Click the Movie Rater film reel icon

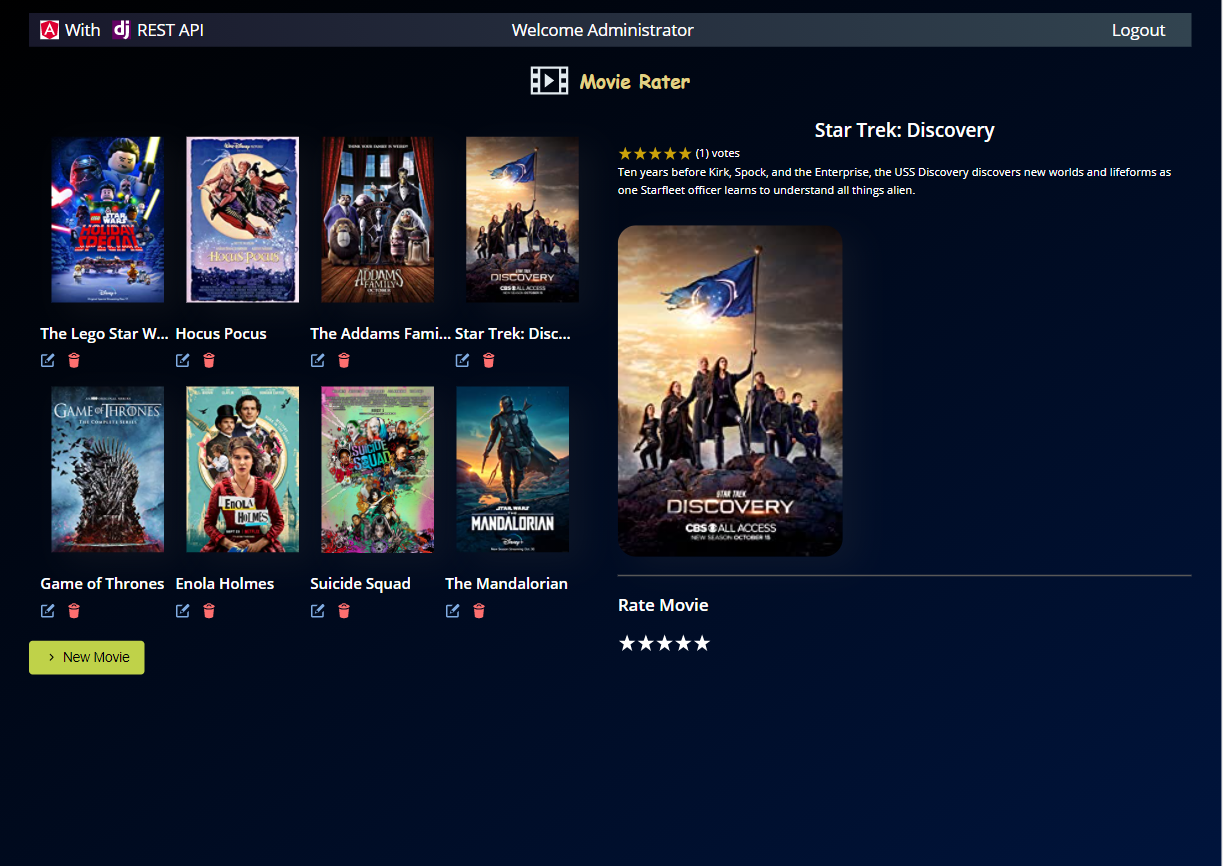(549, 80)
